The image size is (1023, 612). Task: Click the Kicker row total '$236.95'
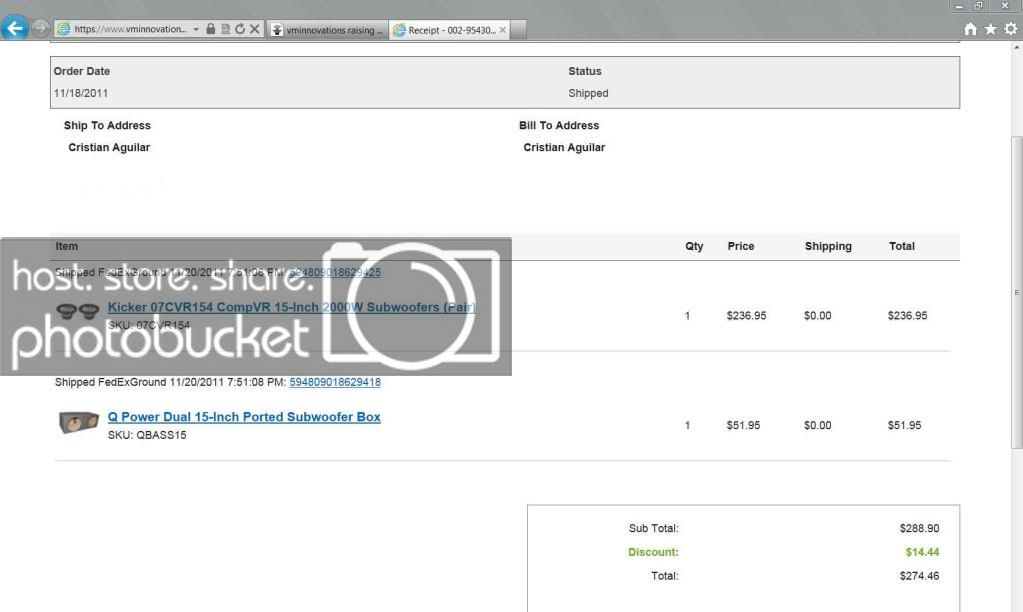(x=907, y=315)
